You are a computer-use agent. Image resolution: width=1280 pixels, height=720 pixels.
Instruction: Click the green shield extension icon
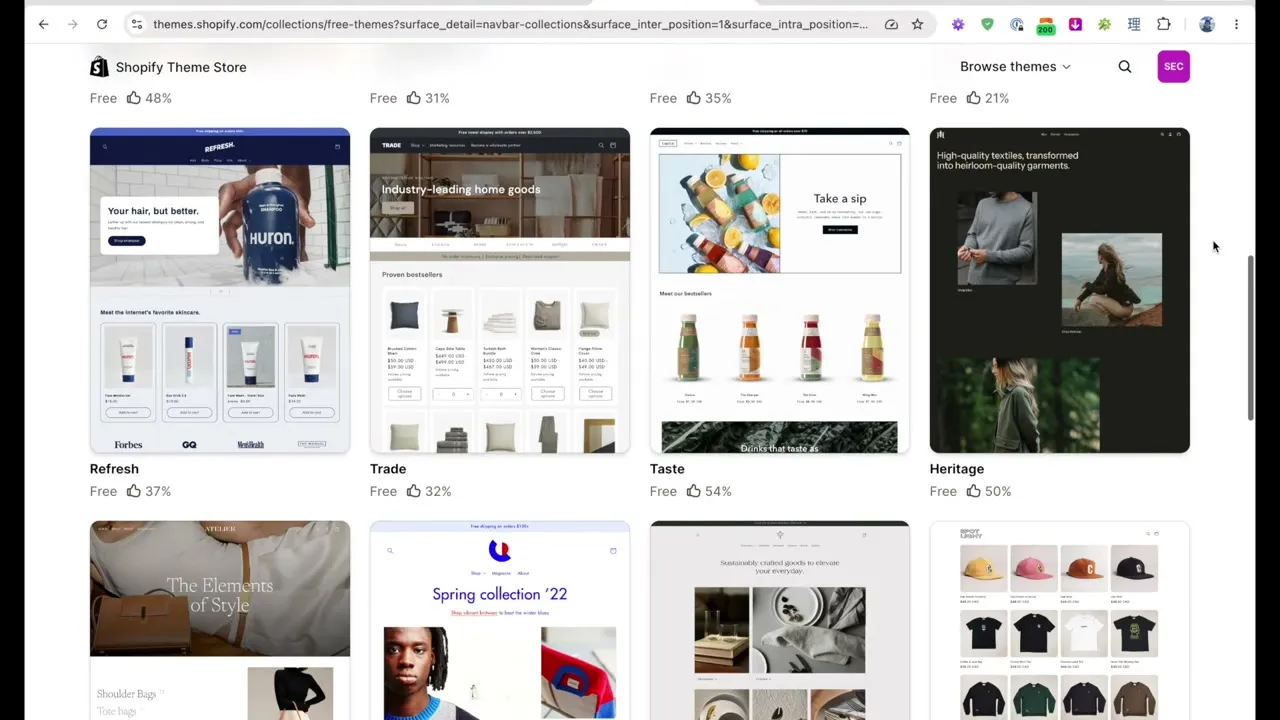coord(987,24)
